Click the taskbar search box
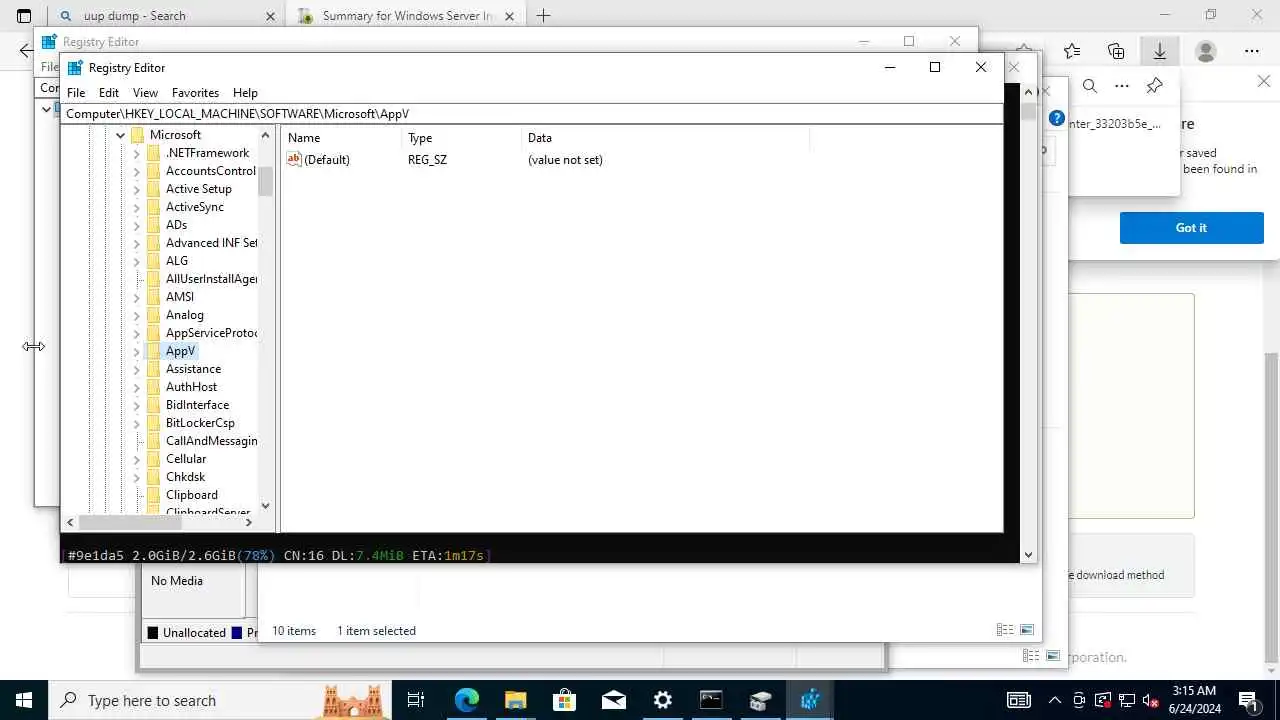Image resolution: width=1280 pixels, height=720 pixels. pos(220,700)
